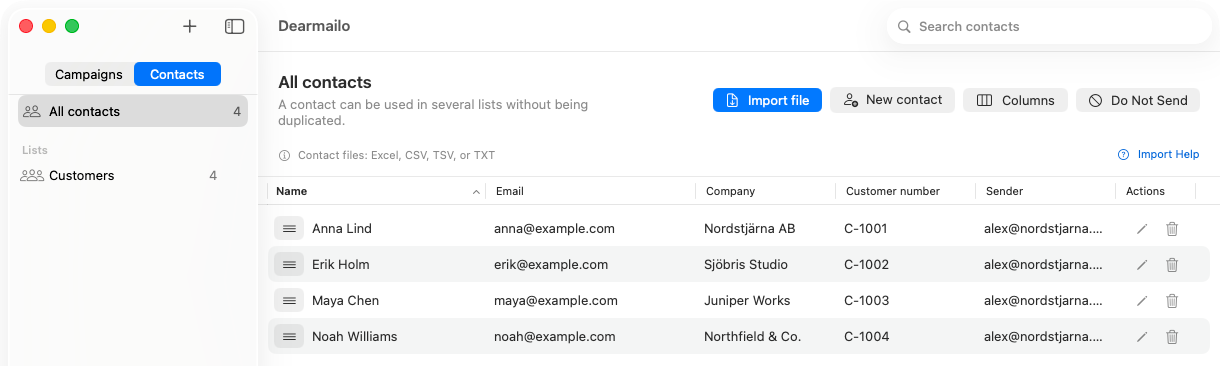Click the All contacts heading
The image size is (1220, 366).
325,82
